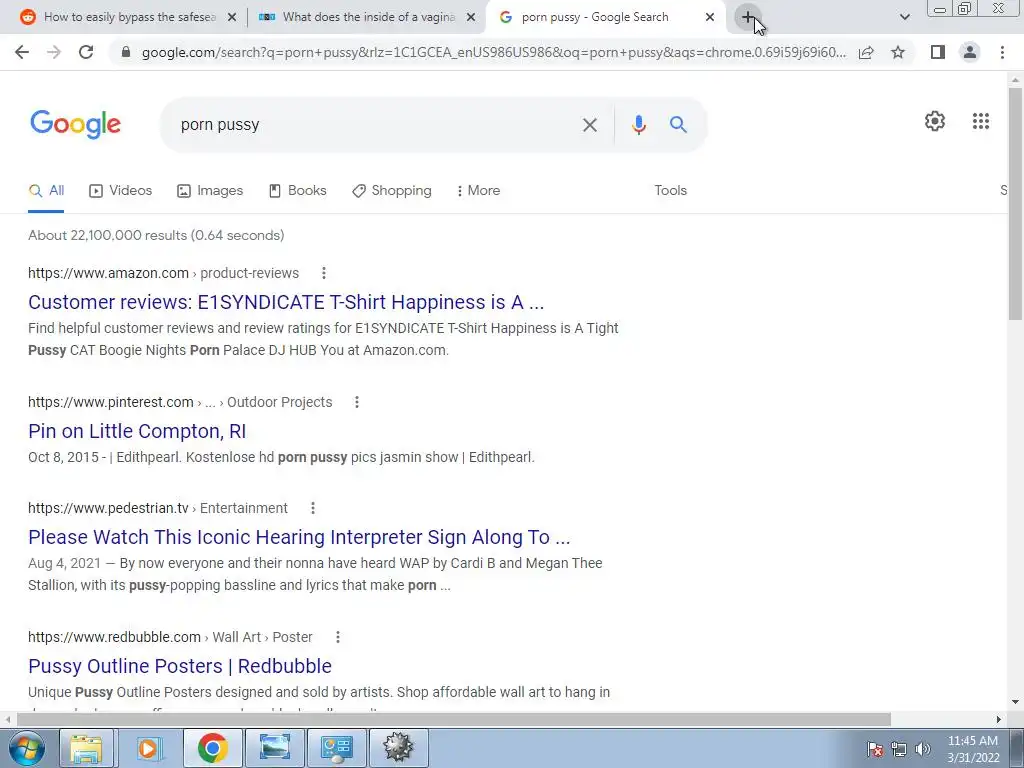Image resolution: width=1024 pixels, height=768 pixels.
Task: Open Pinterest result options menu
Action: pyautogui.click(x=357, y=402)
